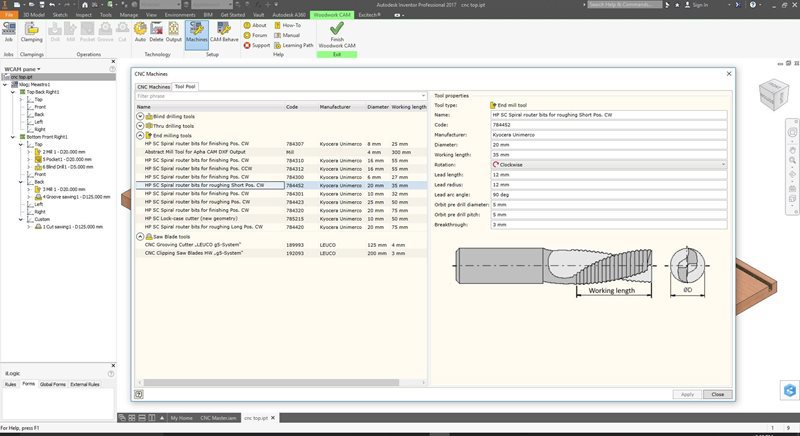
Task: Click the Undo arrow in title bar
Action: tap(52, 5)
